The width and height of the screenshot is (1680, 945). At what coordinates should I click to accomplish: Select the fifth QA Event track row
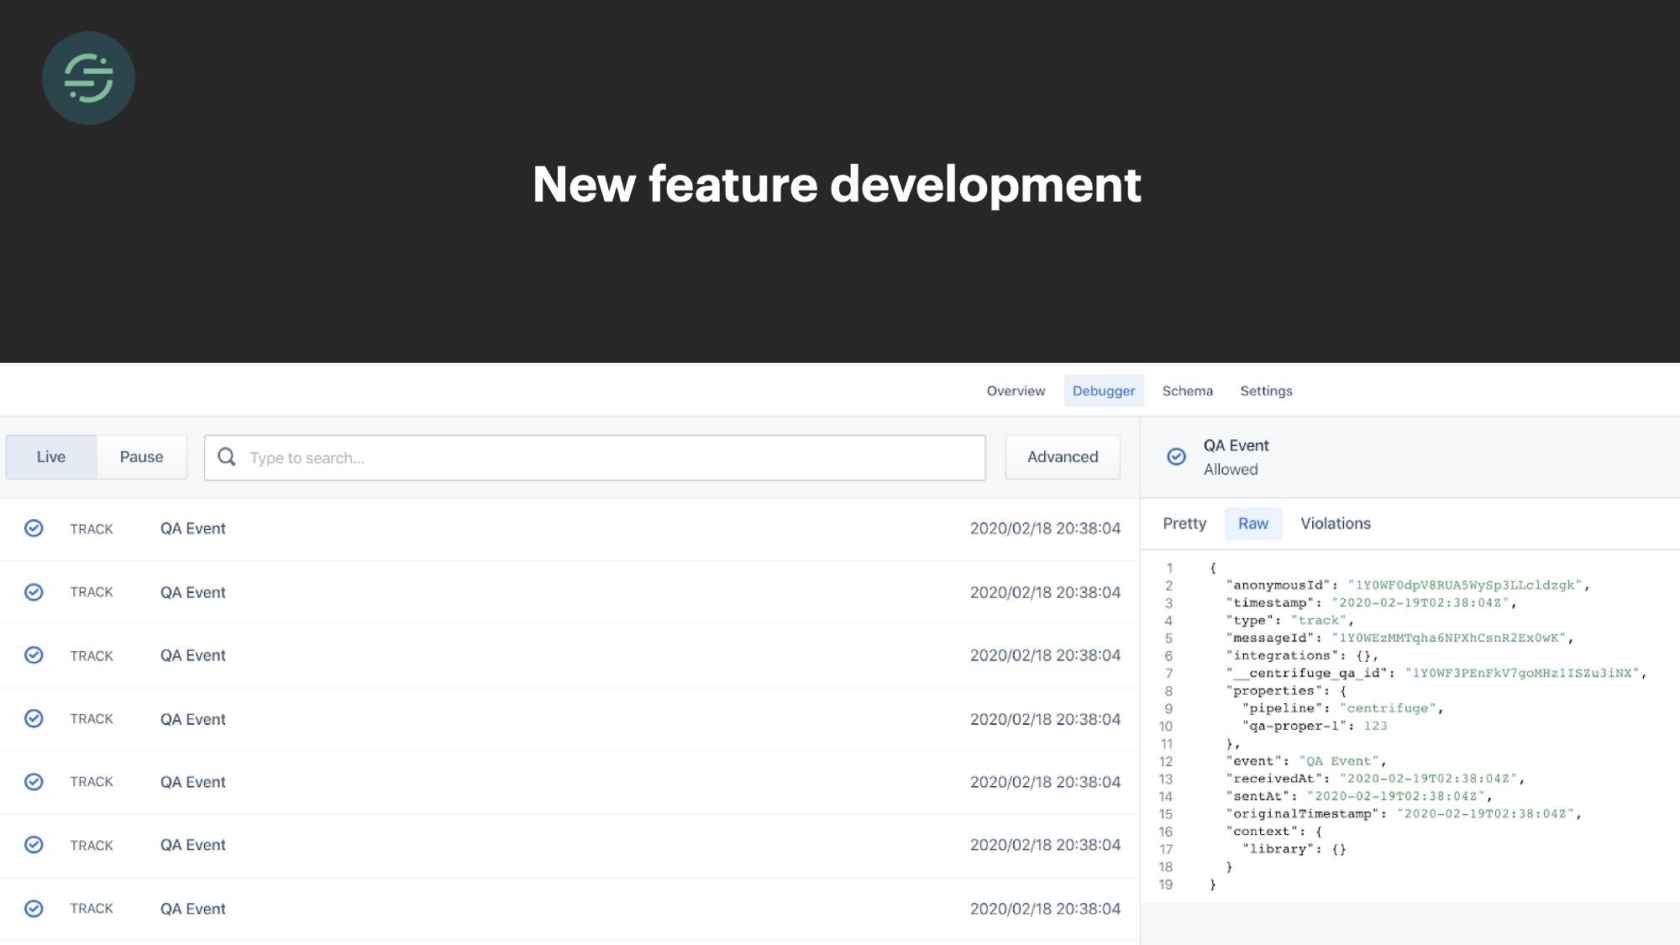570,782
